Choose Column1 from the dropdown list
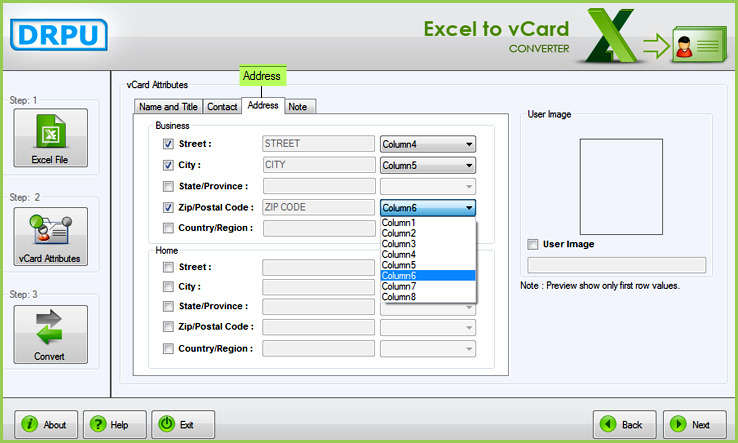738x443 pixels. tap(428, 223)
